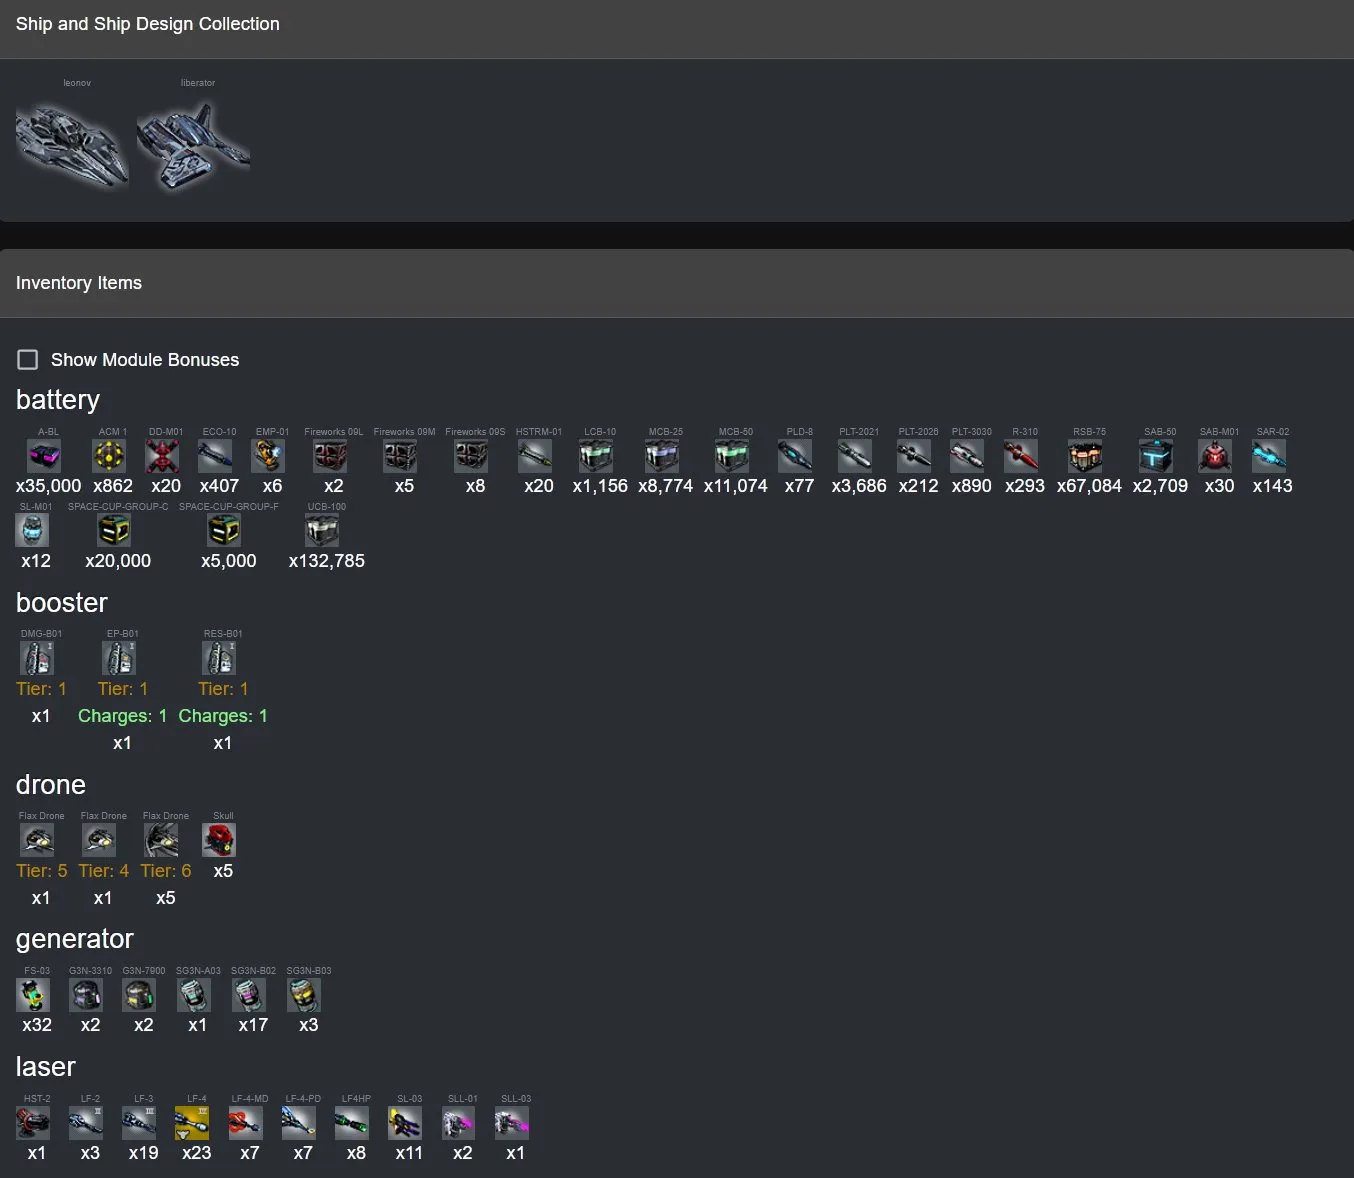The image size is (1354, 1178).
Task: Click the EP-B01 booster icon
Action: click(x=119, y=658)
